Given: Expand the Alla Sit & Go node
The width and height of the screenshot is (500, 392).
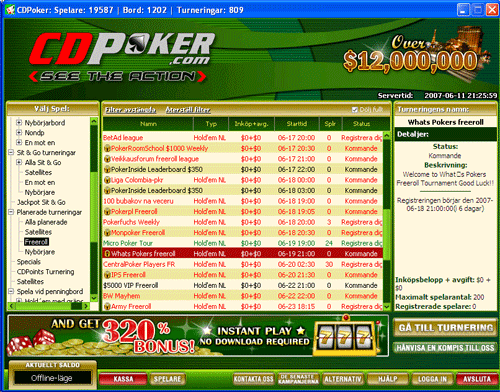Looking at the screenshot, I should [x=19, y=162].
